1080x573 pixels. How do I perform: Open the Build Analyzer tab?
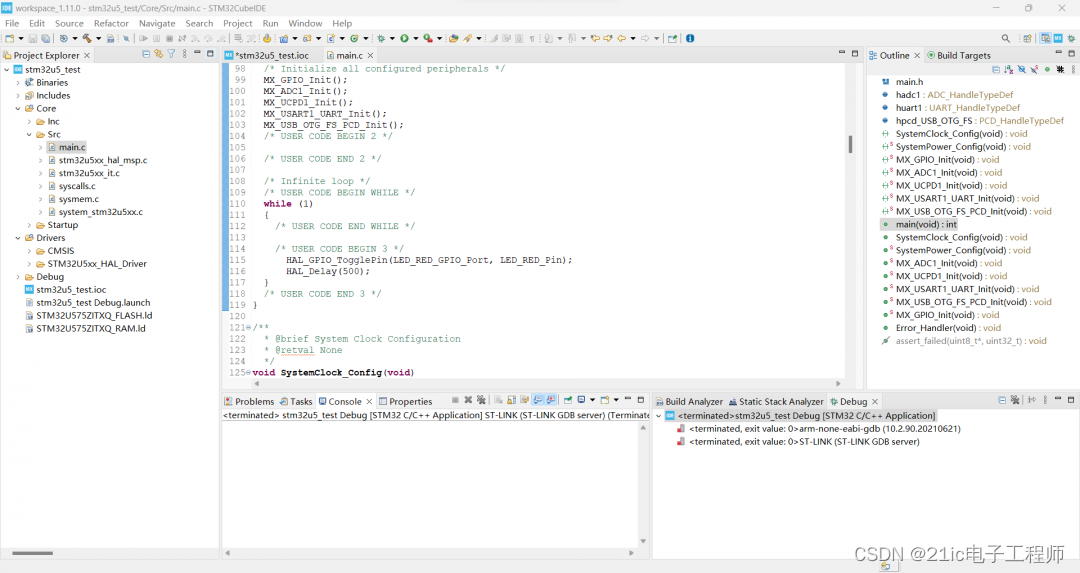click(x=689, y=402)
